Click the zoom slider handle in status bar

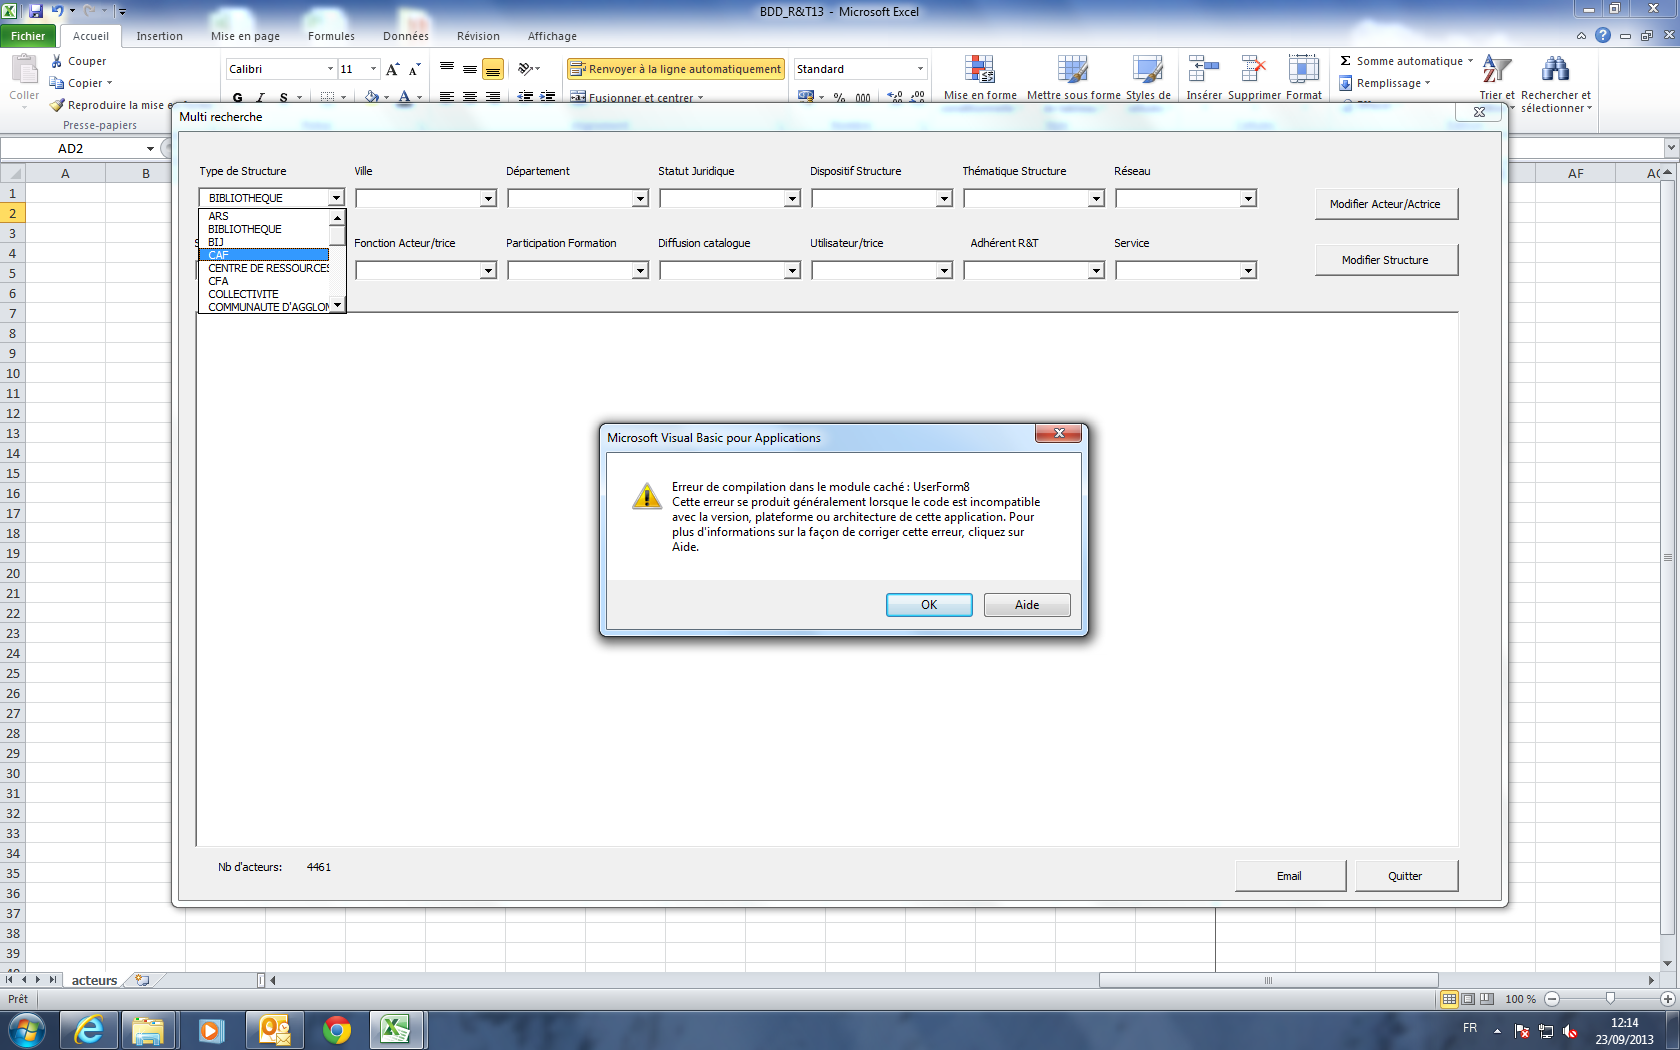pos(1610,999)
